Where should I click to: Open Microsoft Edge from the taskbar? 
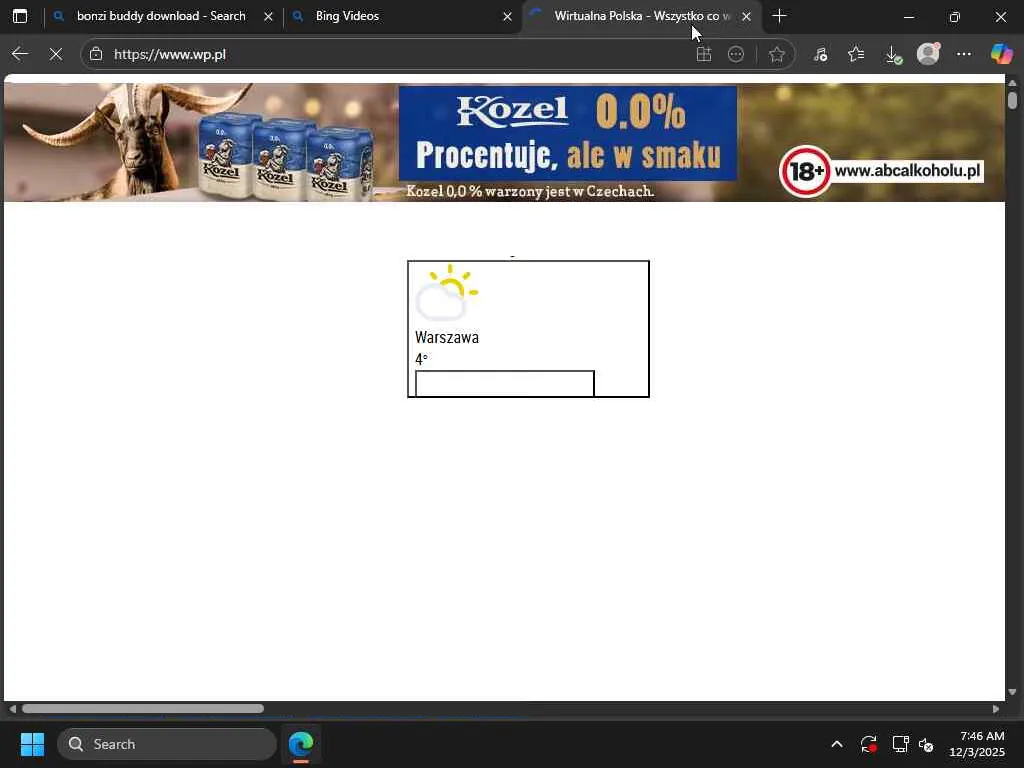[301, 744]
